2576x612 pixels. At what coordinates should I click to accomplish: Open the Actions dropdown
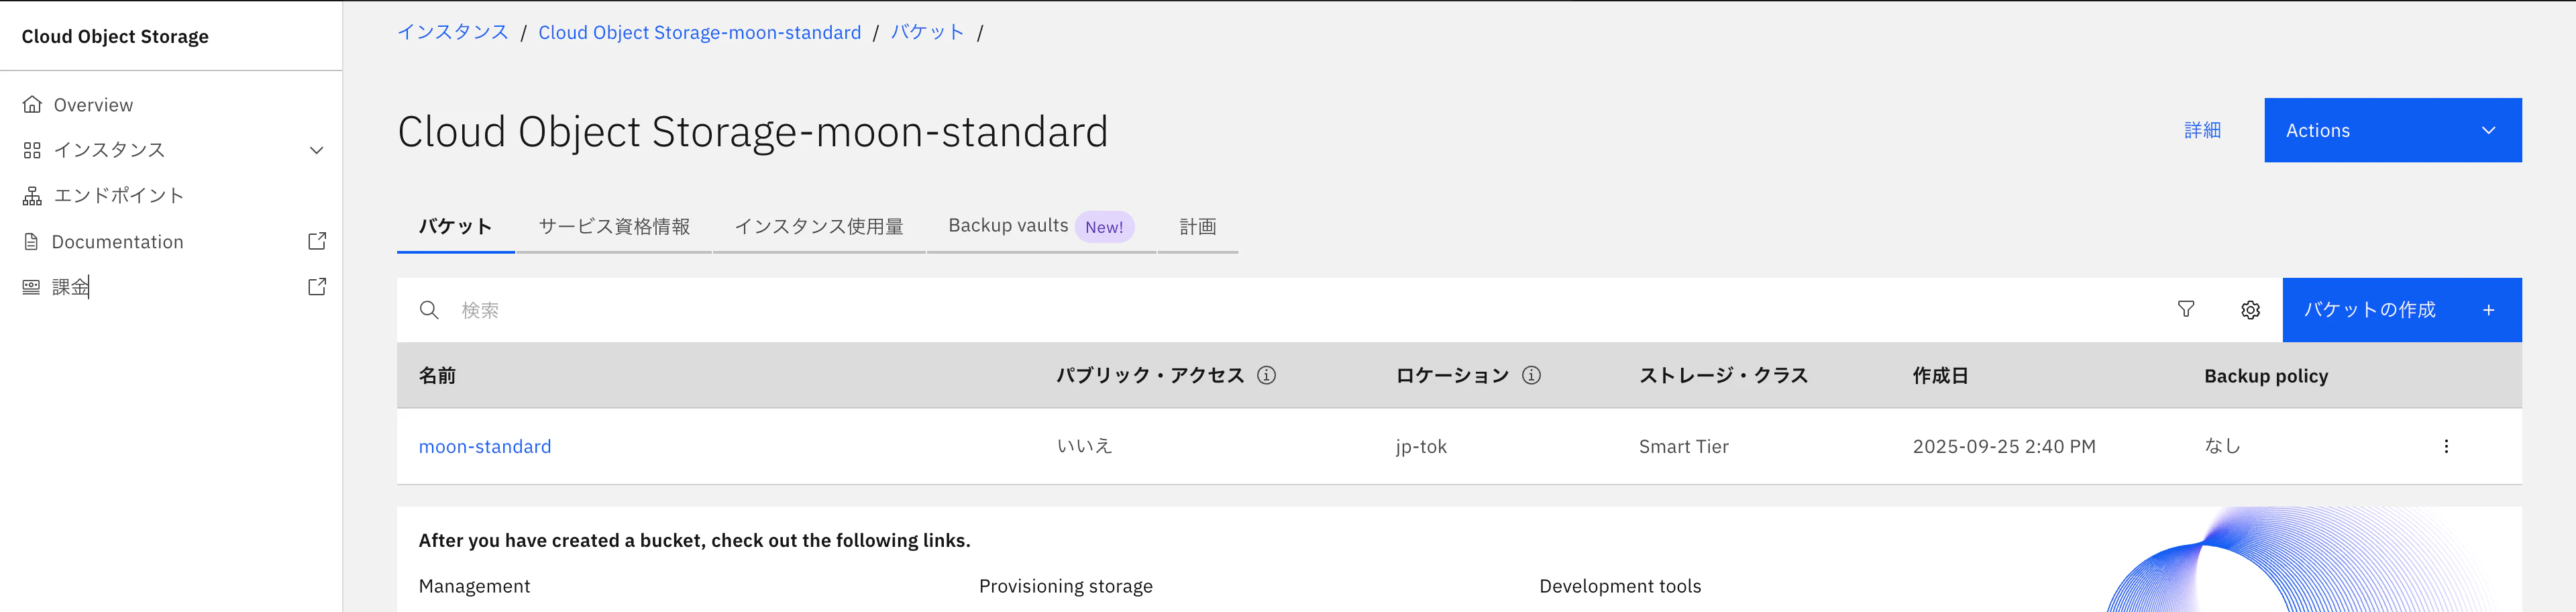[2392, 130]
